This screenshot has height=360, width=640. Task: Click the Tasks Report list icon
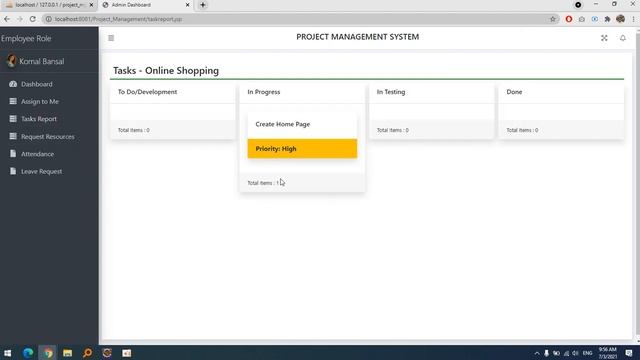pos(13,119)
